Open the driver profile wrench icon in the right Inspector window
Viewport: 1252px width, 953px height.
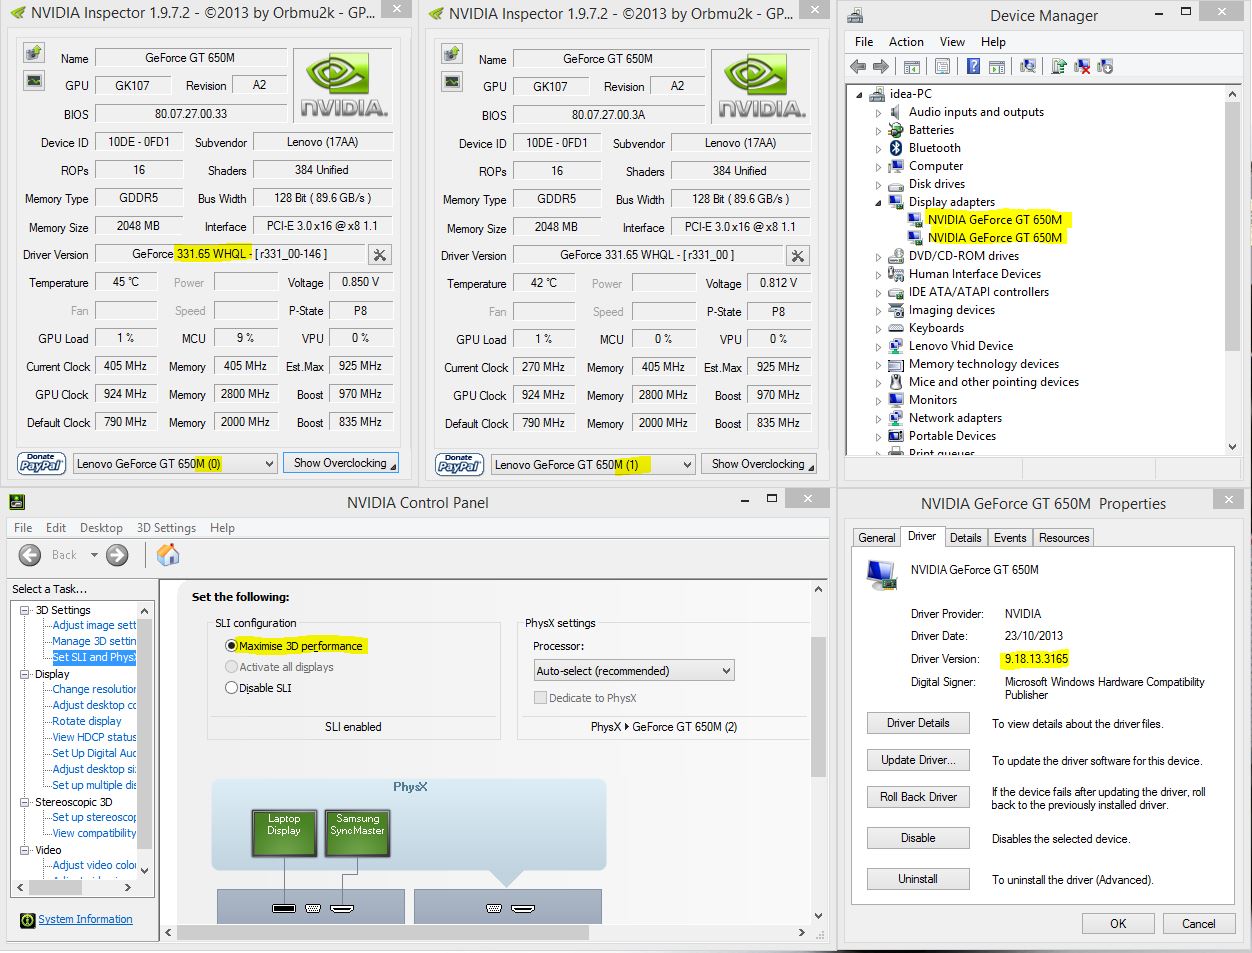(x=798, y=256)
